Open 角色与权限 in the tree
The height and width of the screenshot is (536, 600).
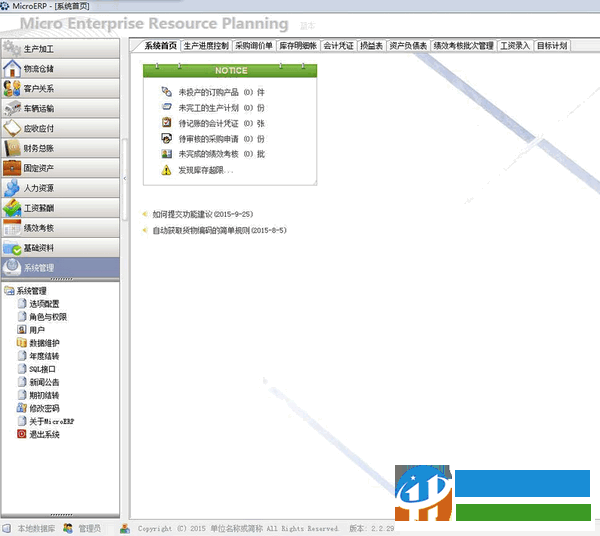48,317
